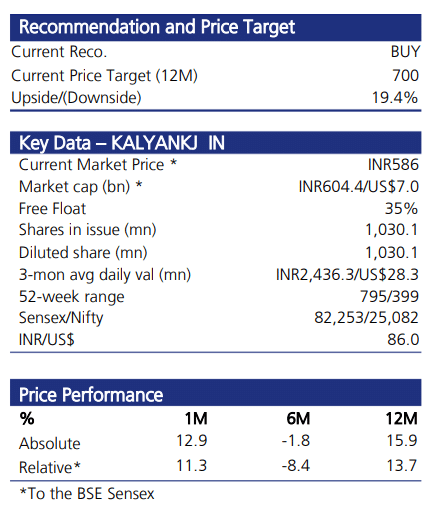The image size is (428, 512).
Task: Click the Relative 6M value -8.4
Action: pyautogui.click(x=296, y=466)
